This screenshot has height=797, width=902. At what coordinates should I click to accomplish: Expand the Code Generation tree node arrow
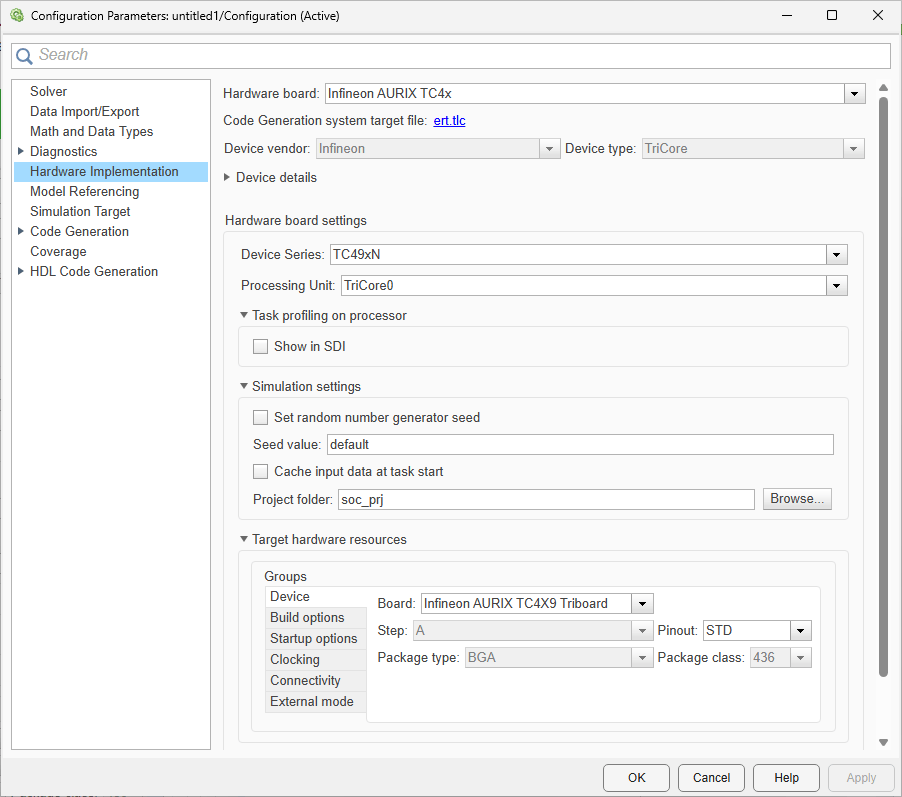pyautogui.click(x=21, y=231)
